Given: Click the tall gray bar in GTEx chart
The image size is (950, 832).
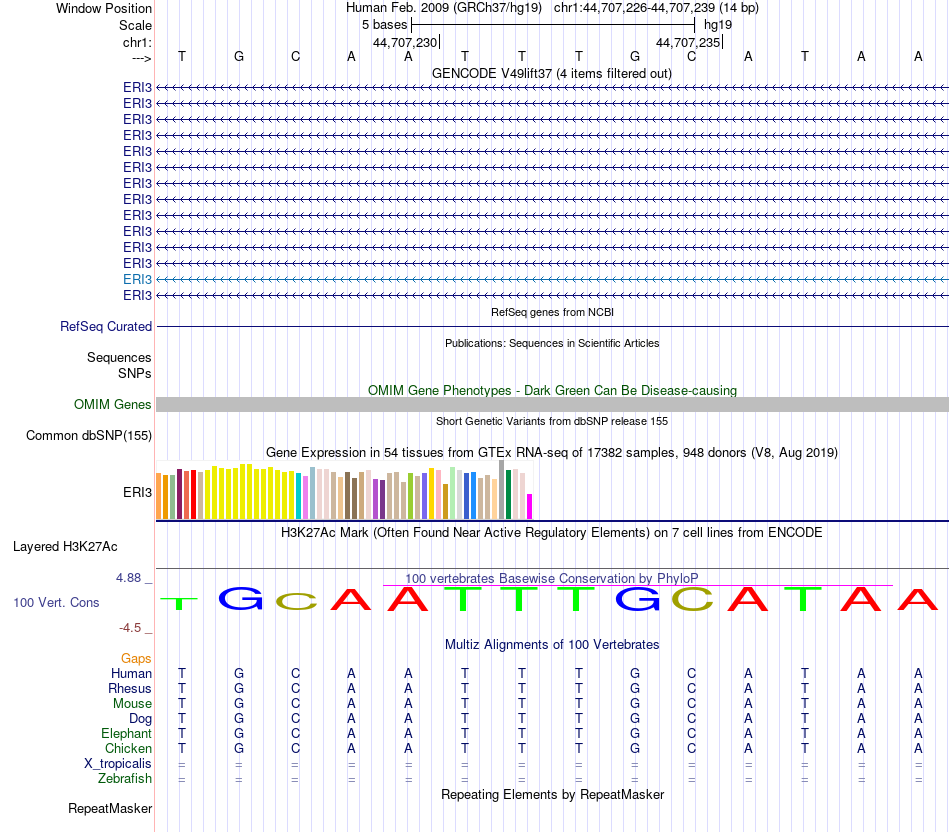Looking at the screenshot, I should pyautogui.click(x=501, y=490).
